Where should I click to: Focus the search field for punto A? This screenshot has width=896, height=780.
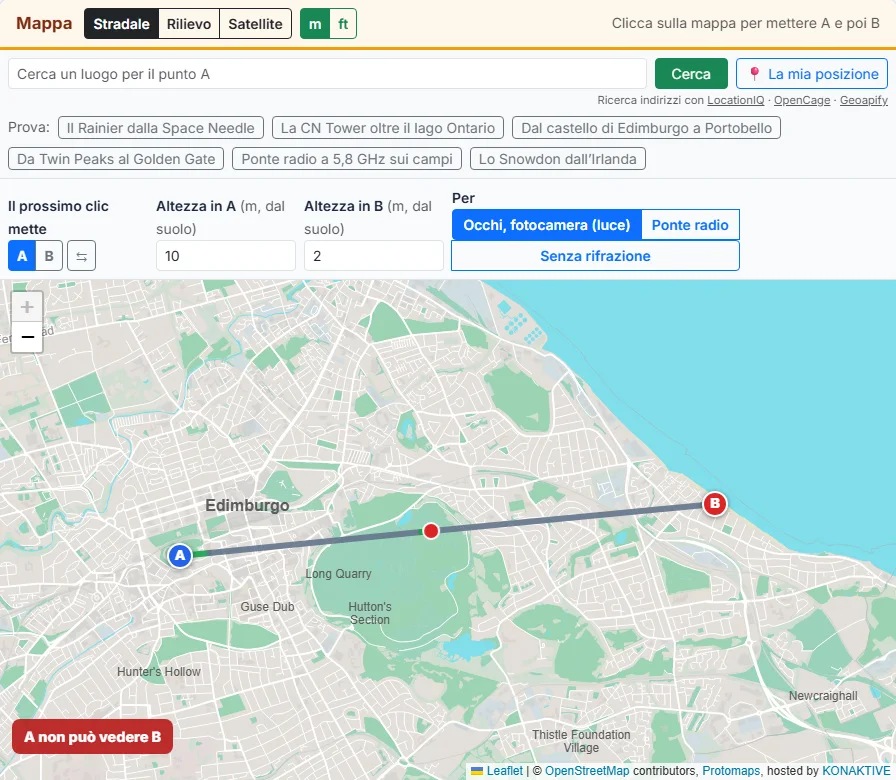(x=327, y=74)
